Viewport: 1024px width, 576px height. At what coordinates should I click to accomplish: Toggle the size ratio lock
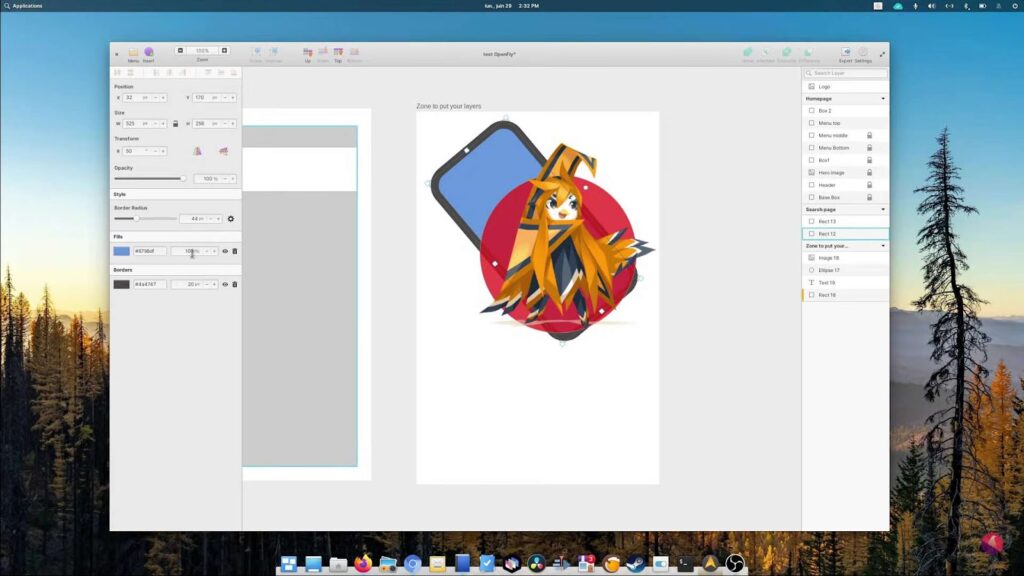pyautogui.click(x=176, y=123)
